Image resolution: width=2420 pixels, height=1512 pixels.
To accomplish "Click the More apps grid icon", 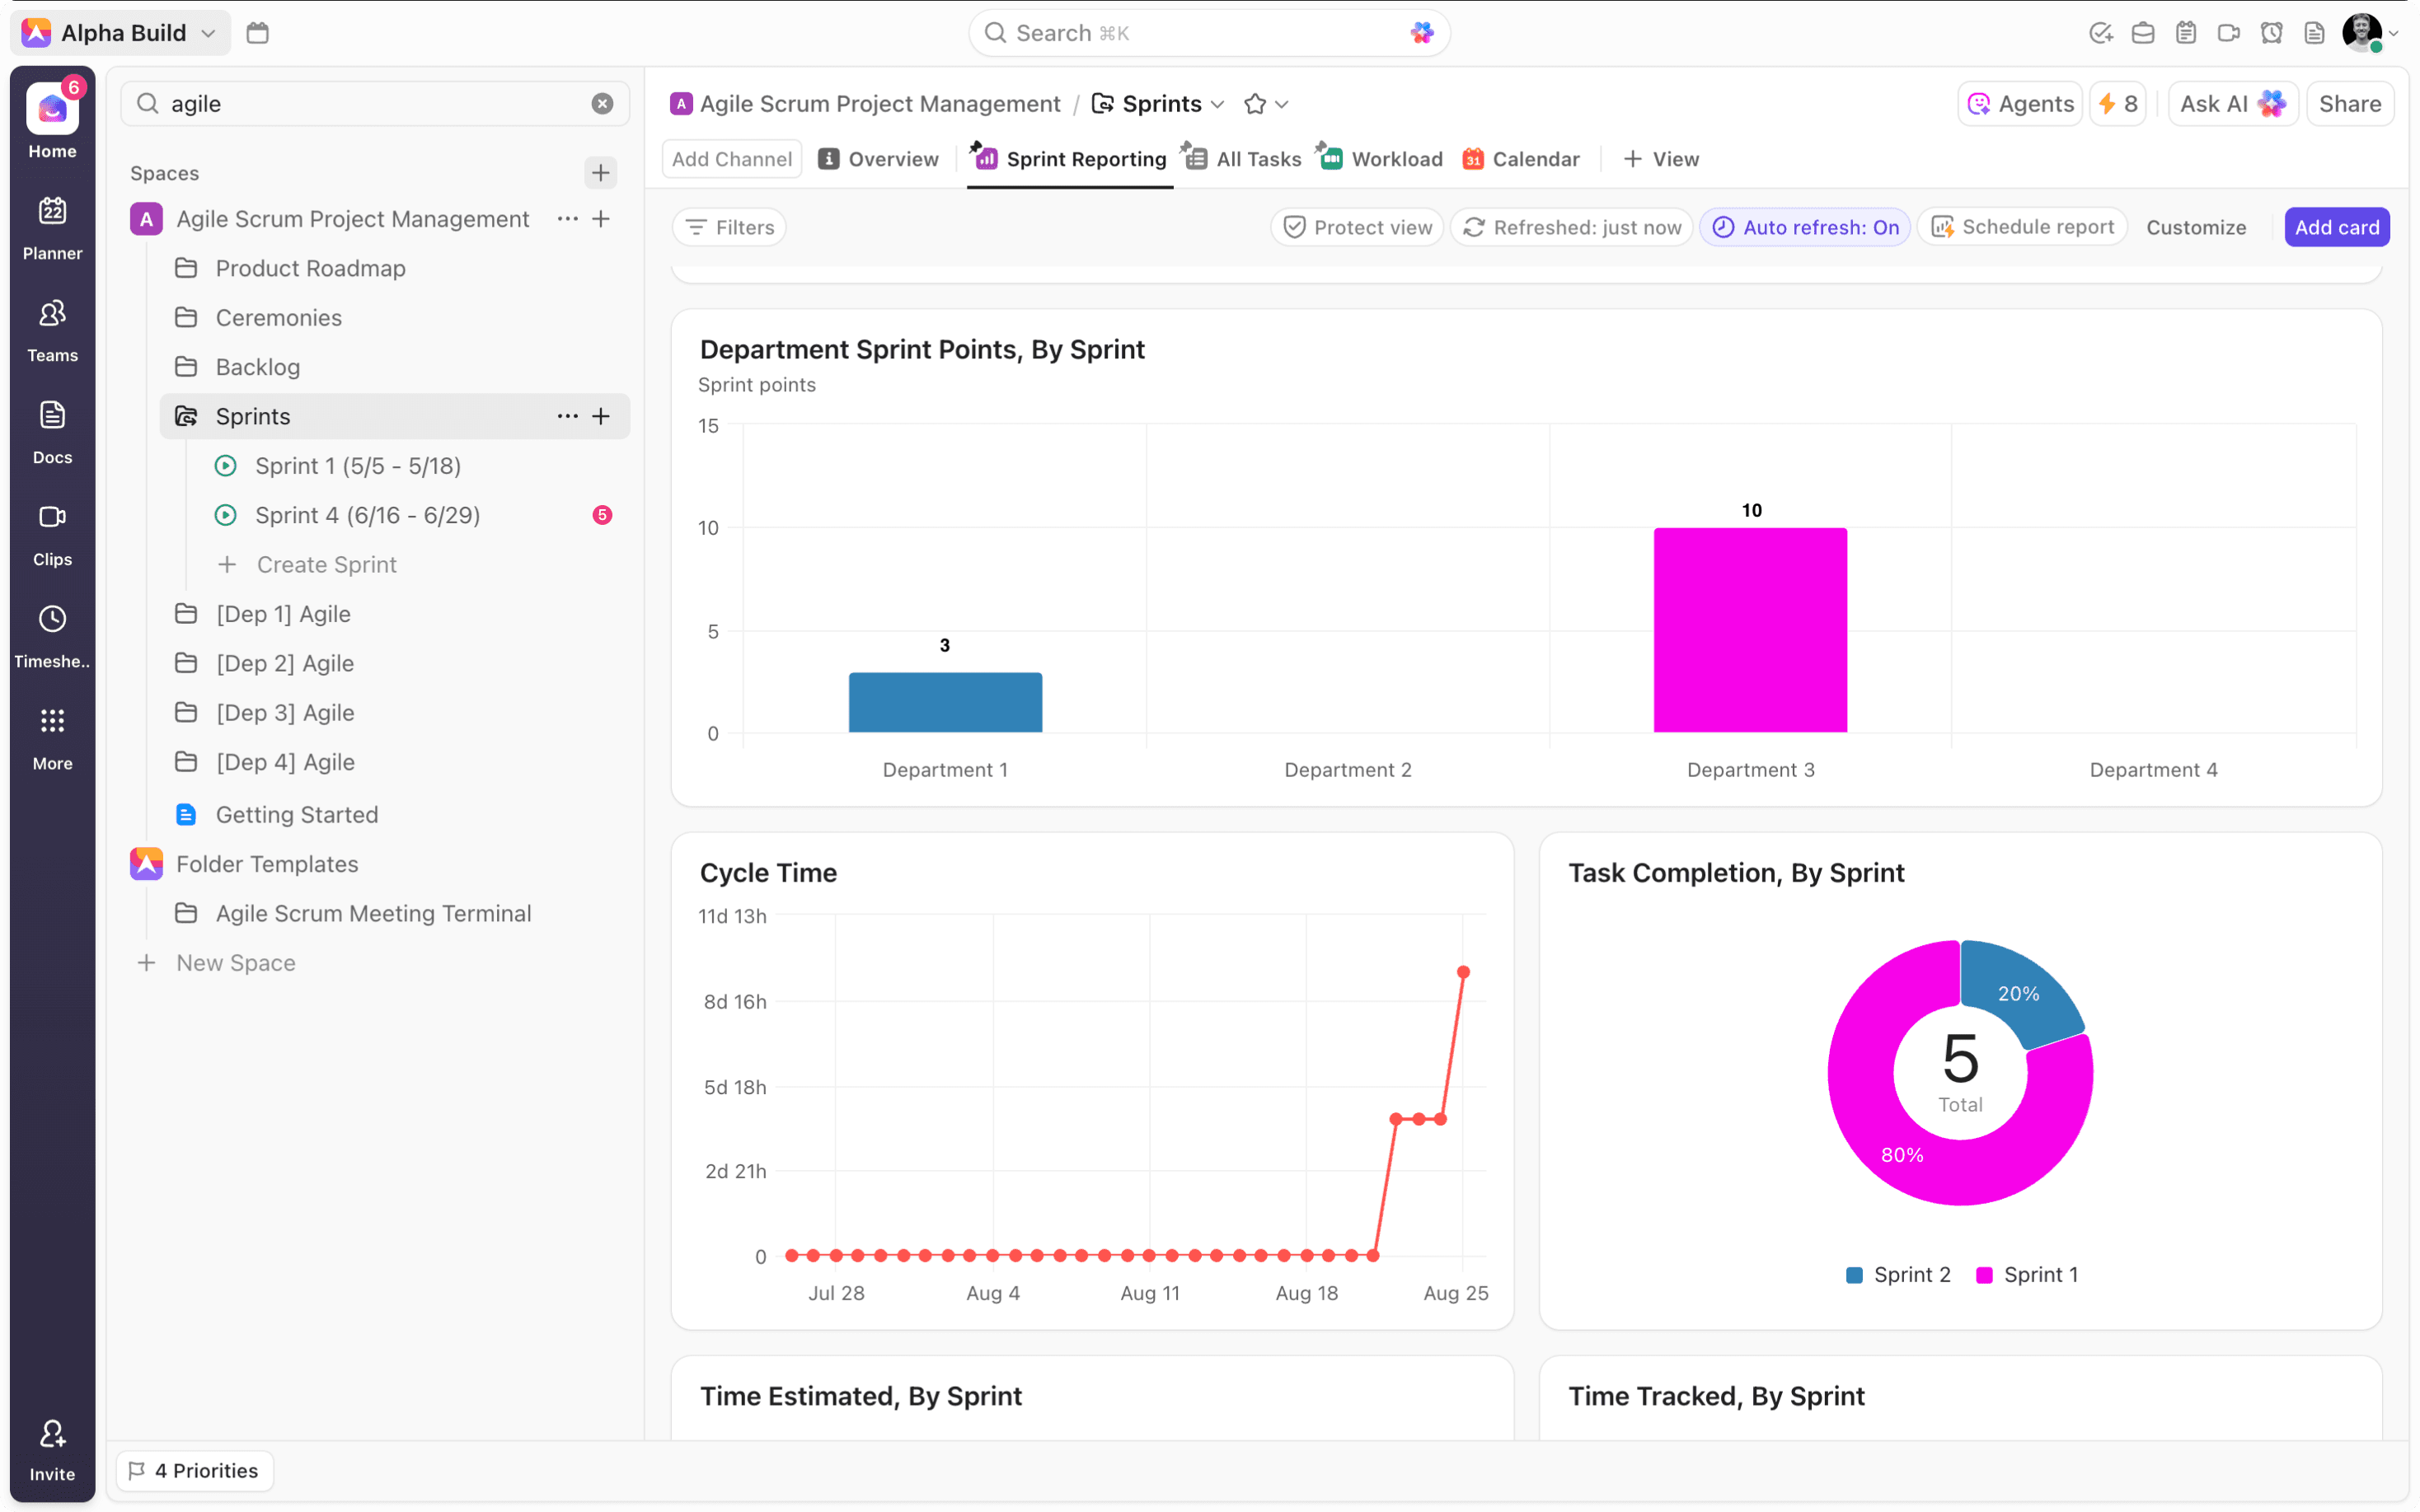I will coord(52,721).
